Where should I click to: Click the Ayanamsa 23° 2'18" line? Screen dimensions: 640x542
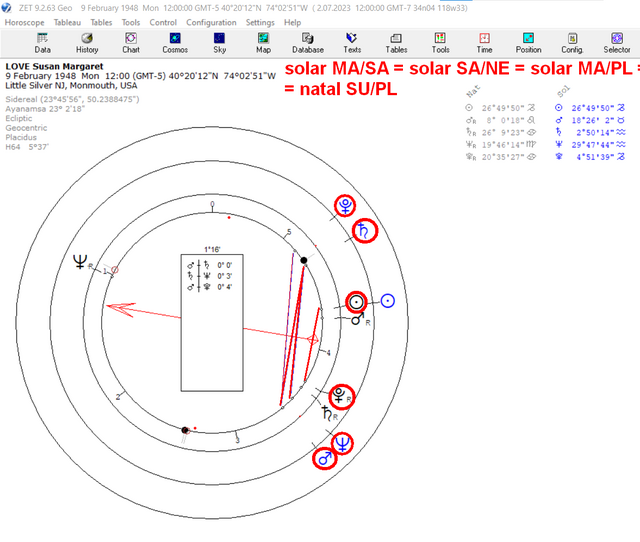(x=45, y=109)
